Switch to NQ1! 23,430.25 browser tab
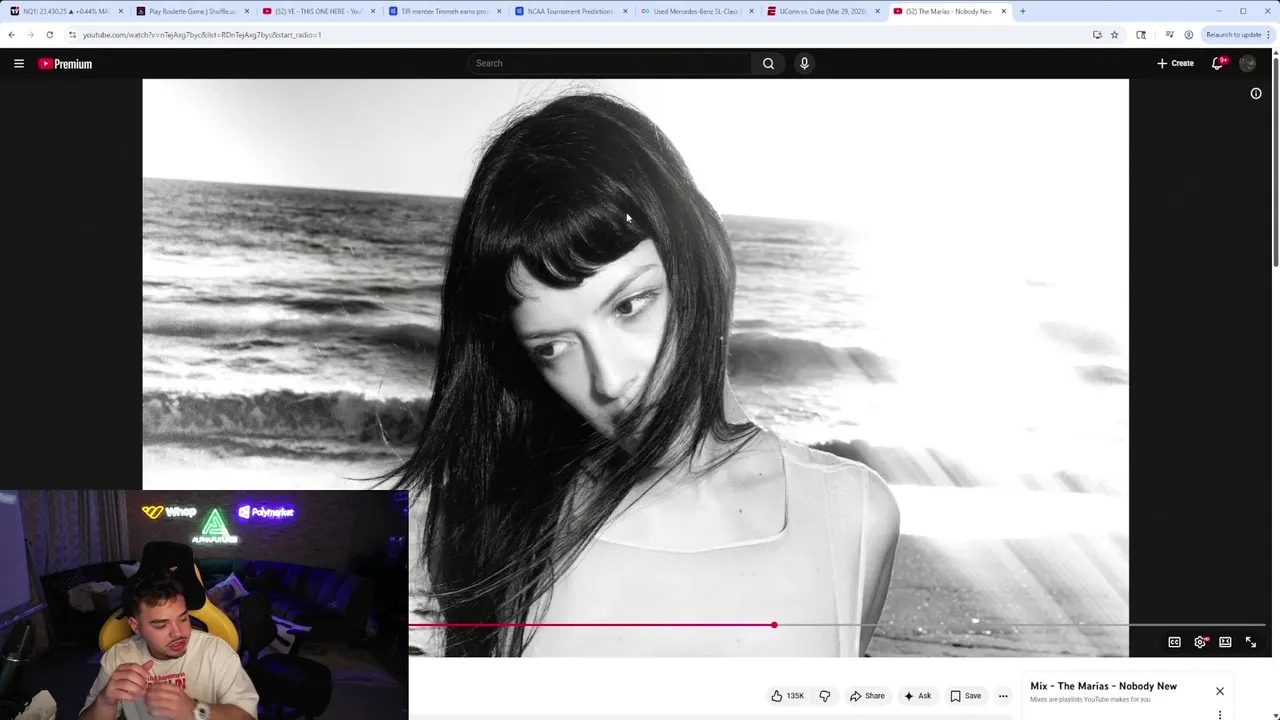This screenshot has height=720, width=1280. tap(66, 11)
